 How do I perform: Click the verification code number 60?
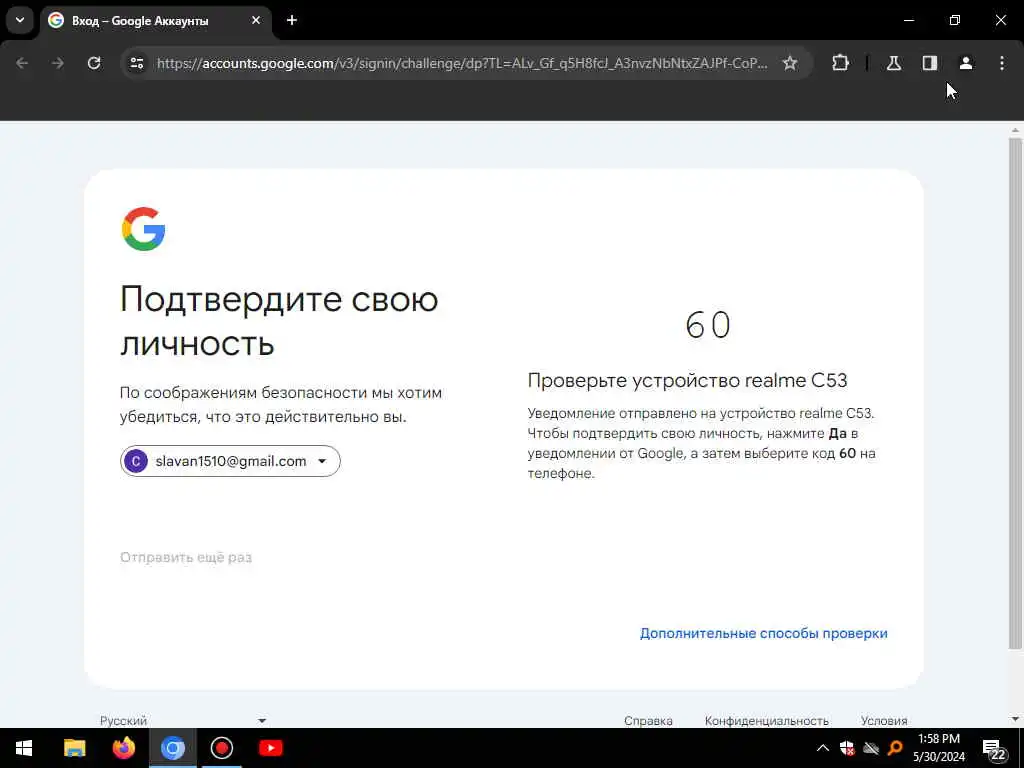click(x=708, y=325)
